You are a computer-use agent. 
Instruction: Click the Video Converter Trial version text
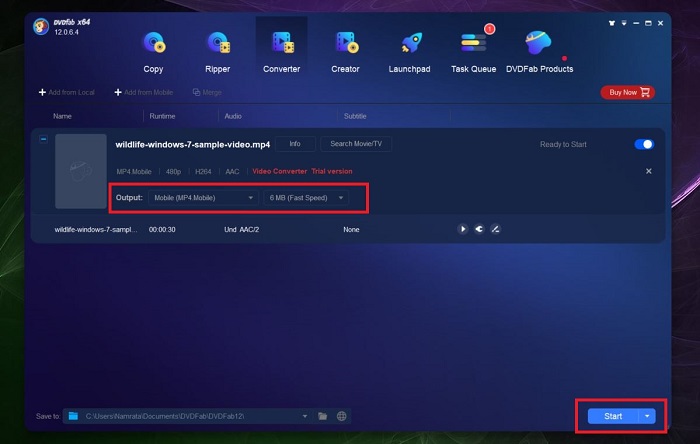click(x=302, y=171)
